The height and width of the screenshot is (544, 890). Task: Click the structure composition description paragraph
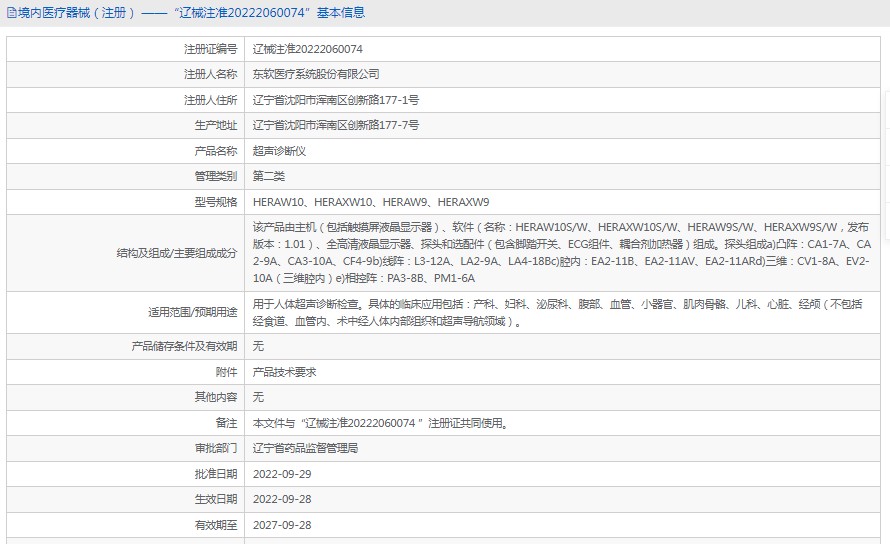click(562, 253)
